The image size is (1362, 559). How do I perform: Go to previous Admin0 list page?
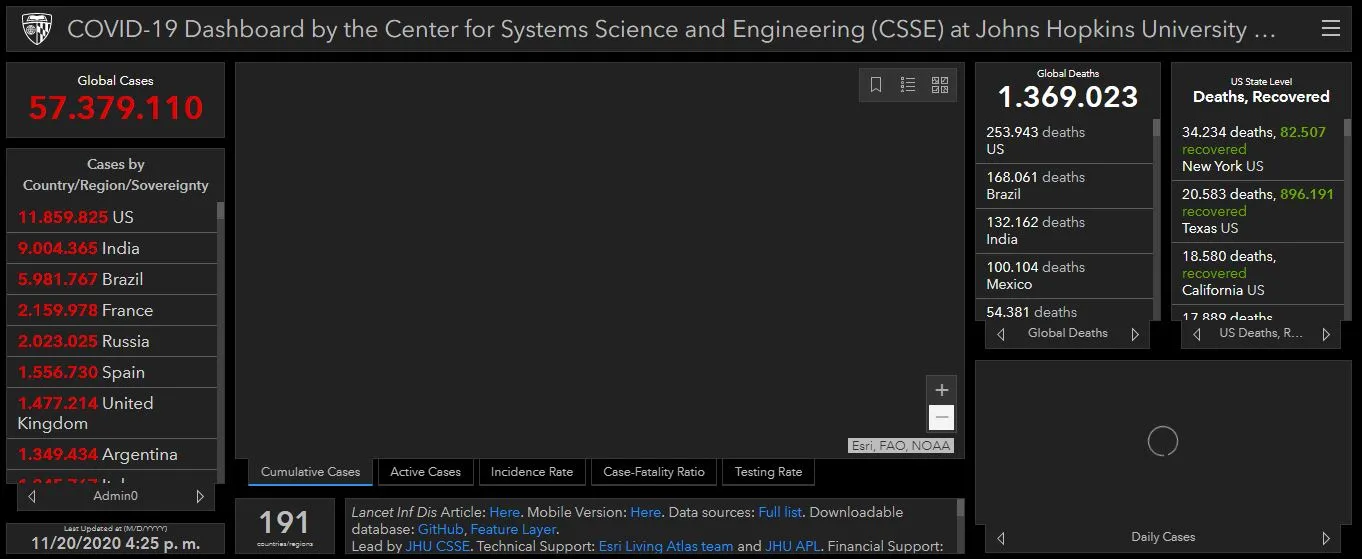click(32, 496)
